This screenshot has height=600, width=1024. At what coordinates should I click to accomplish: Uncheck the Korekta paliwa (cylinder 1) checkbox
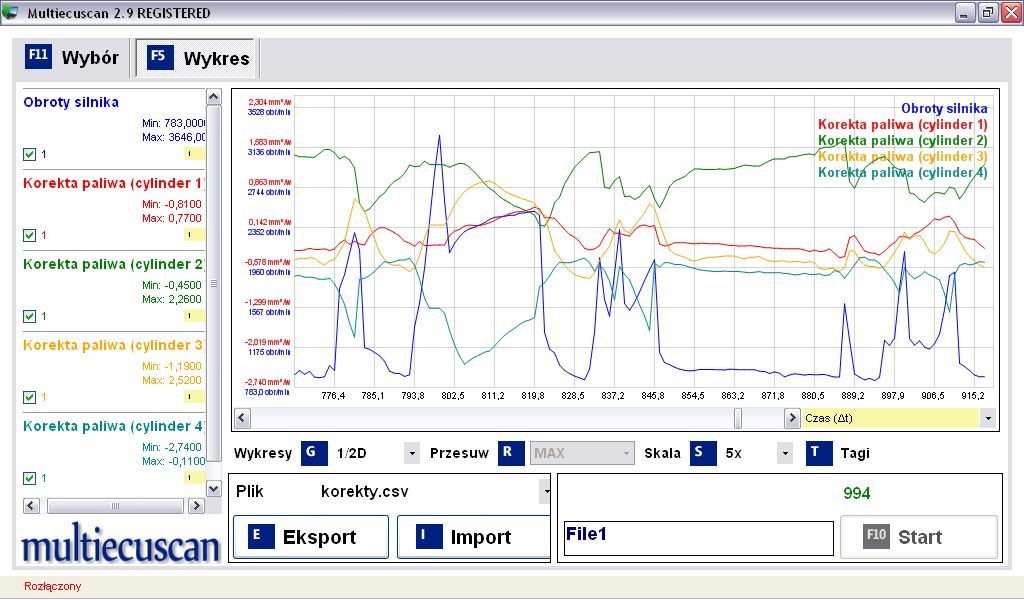coord(29,235)
